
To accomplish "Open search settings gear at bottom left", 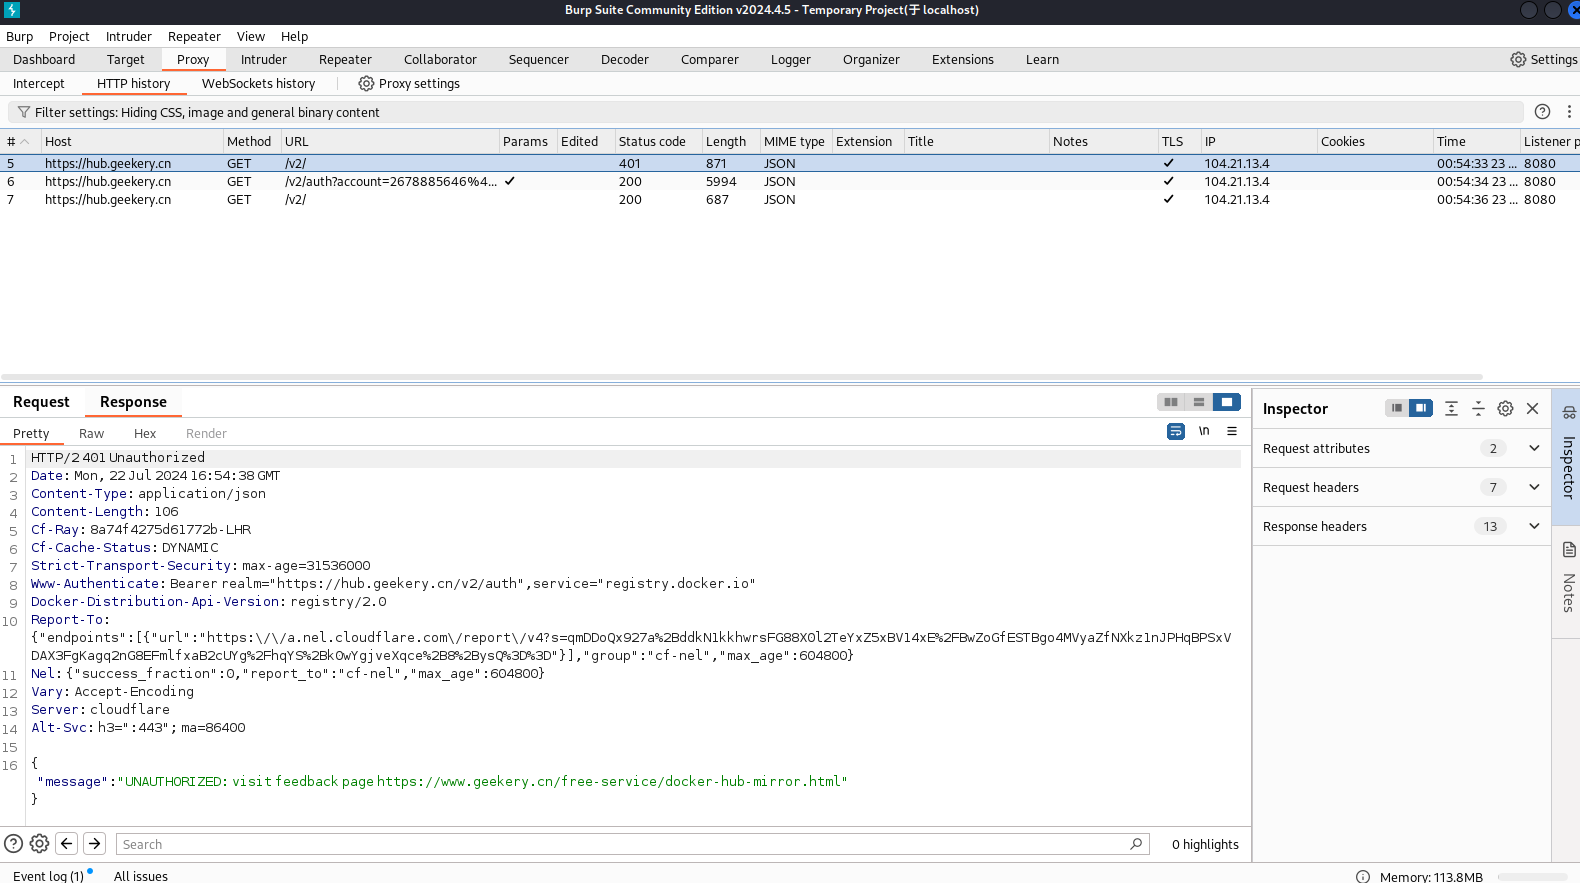I will click(x=40, y=843).
